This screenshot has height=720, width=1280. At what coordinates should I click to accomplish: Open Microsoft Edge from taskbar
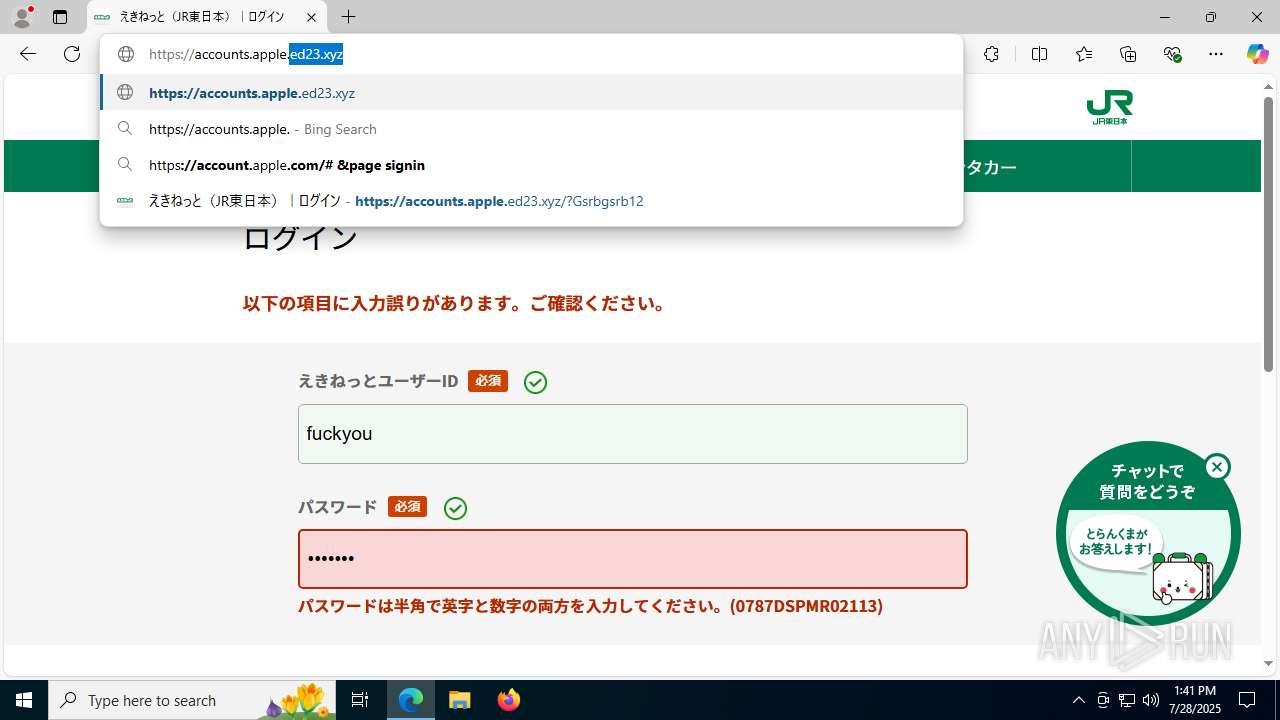click(x=411, y=700)
